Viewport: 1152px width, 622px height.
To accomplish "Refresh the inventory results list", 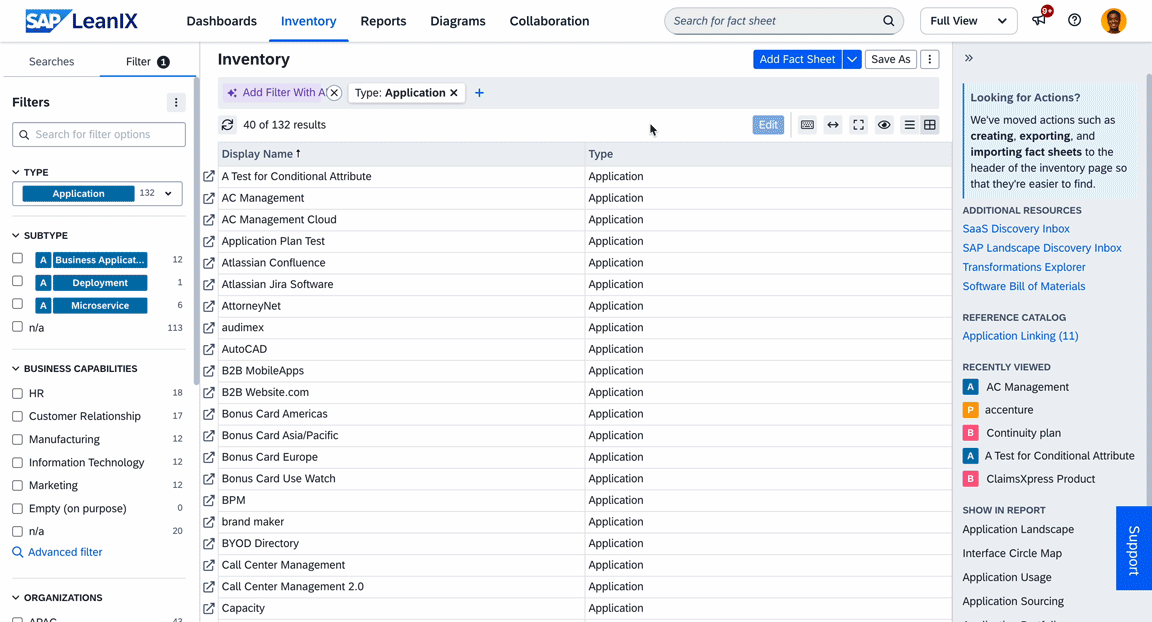I will point(228,125).
